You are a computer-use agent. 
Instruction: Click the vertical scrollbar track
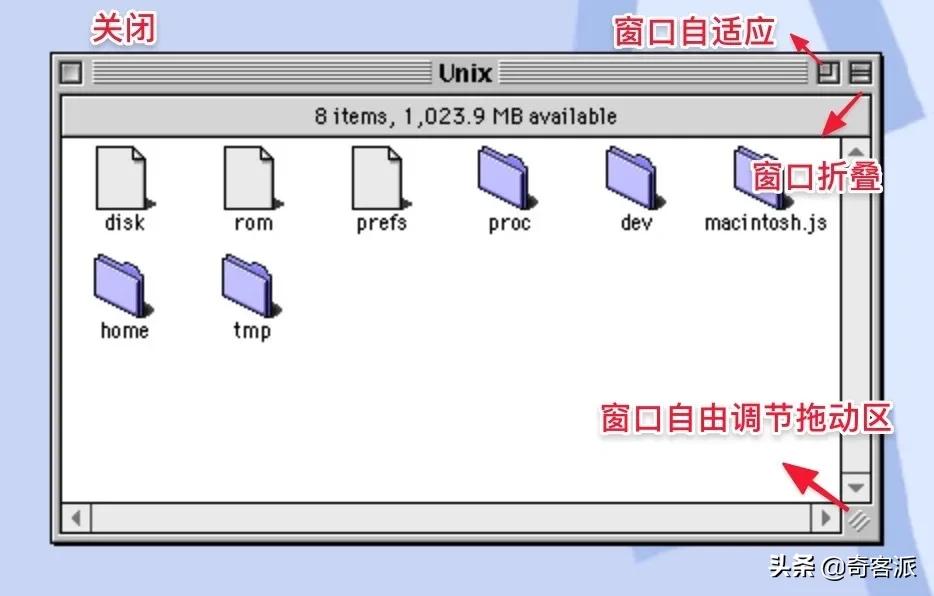[x=857, y=320]
